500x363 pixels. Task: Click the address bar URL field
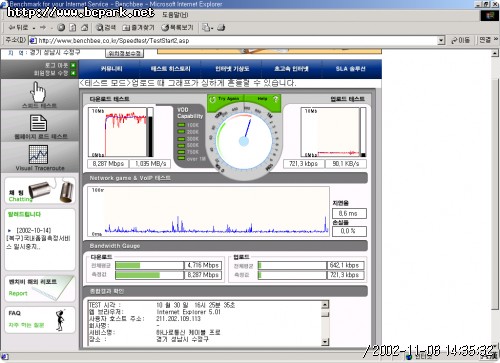coord(237,41)
